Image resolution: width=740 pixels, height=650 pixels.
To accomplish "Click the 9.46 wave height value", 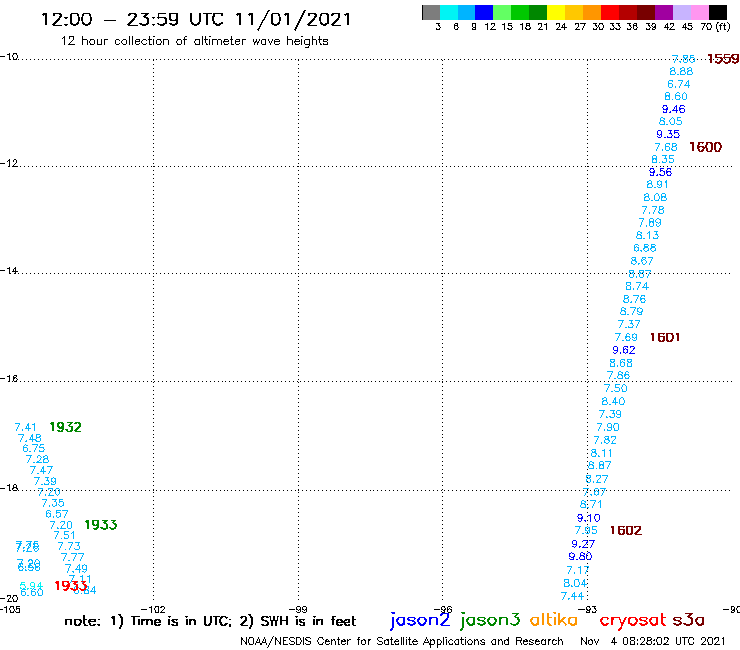I will pos(673,109).
